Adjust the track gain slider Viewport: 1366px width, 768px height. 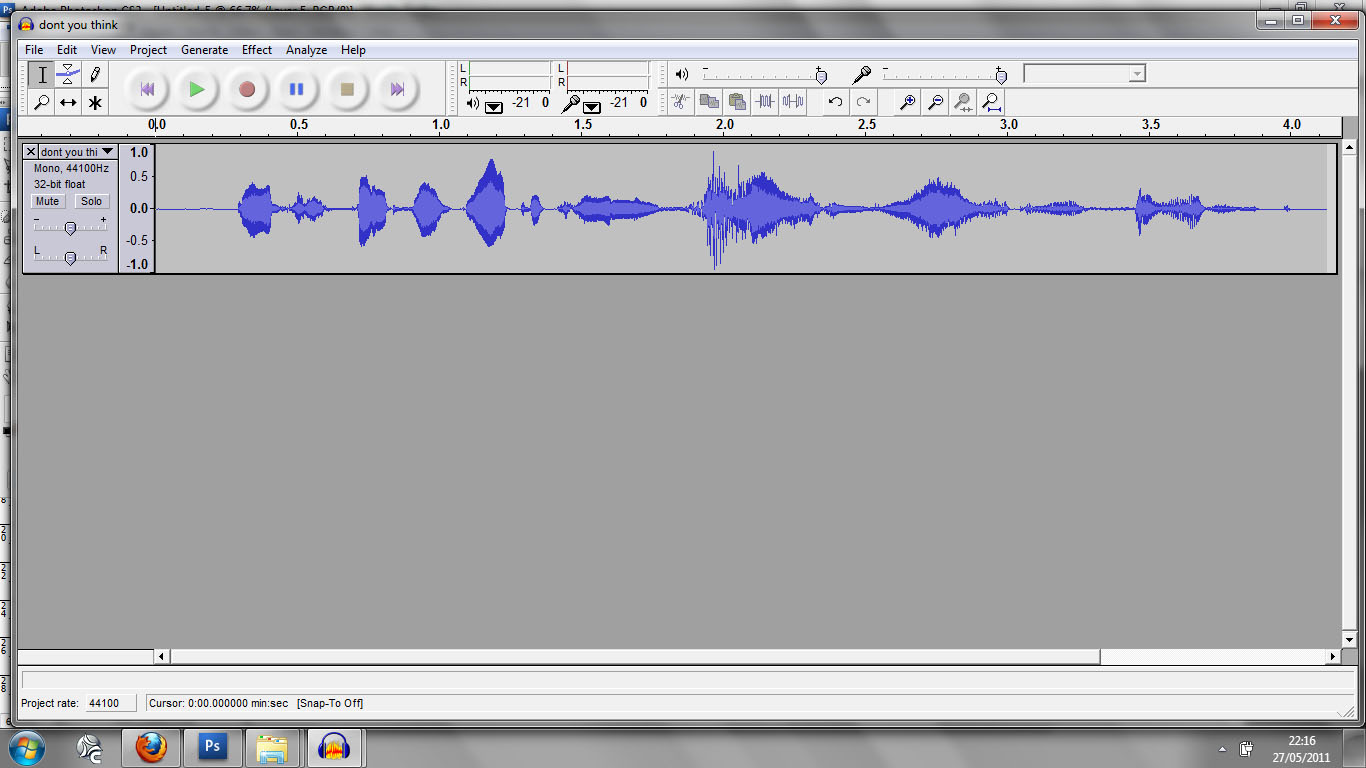[70, 226]
